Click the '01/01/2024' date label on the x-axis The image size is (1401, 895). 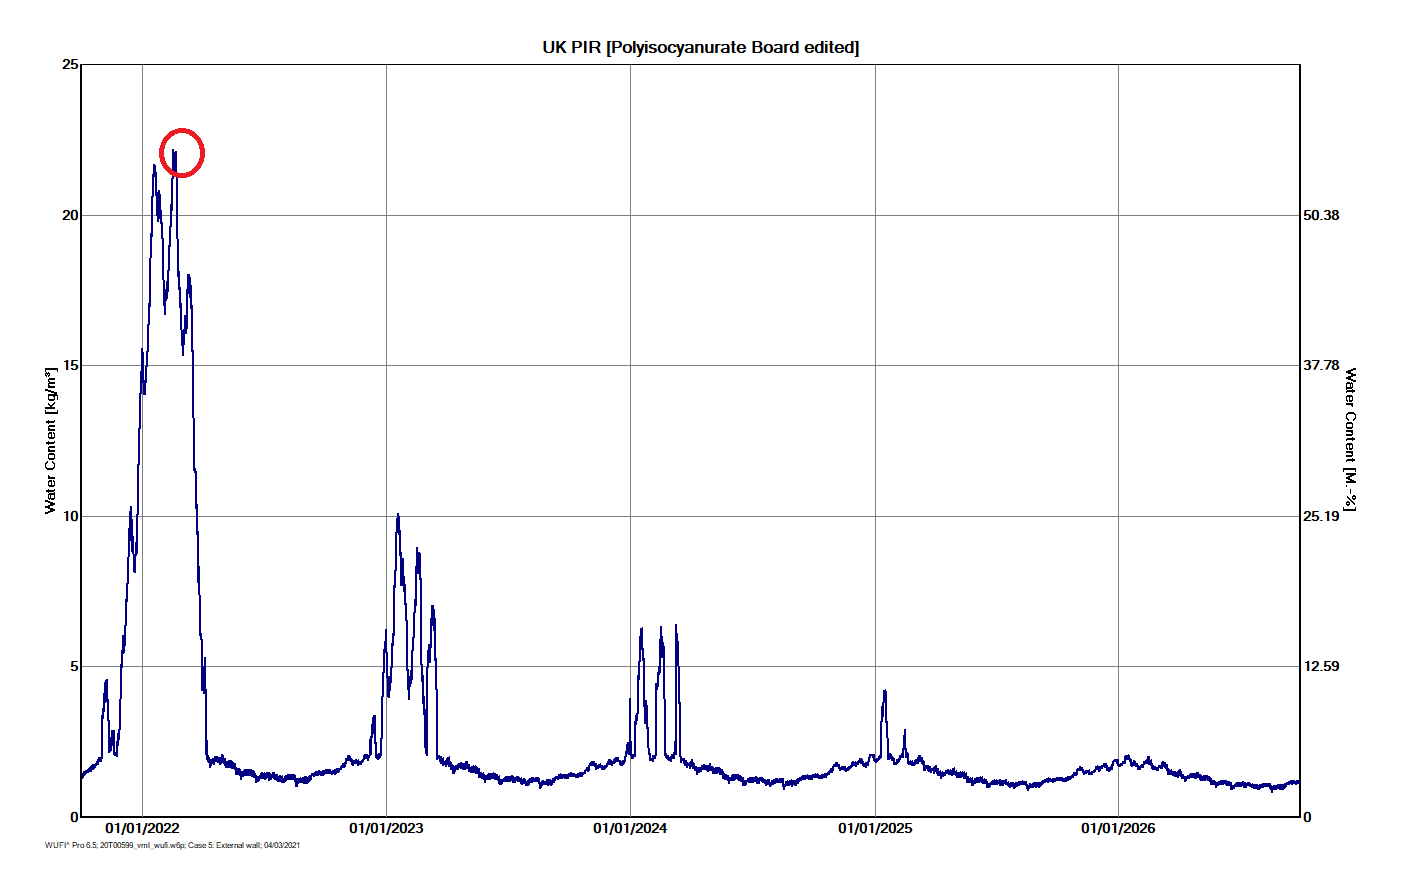pos(630,829)
